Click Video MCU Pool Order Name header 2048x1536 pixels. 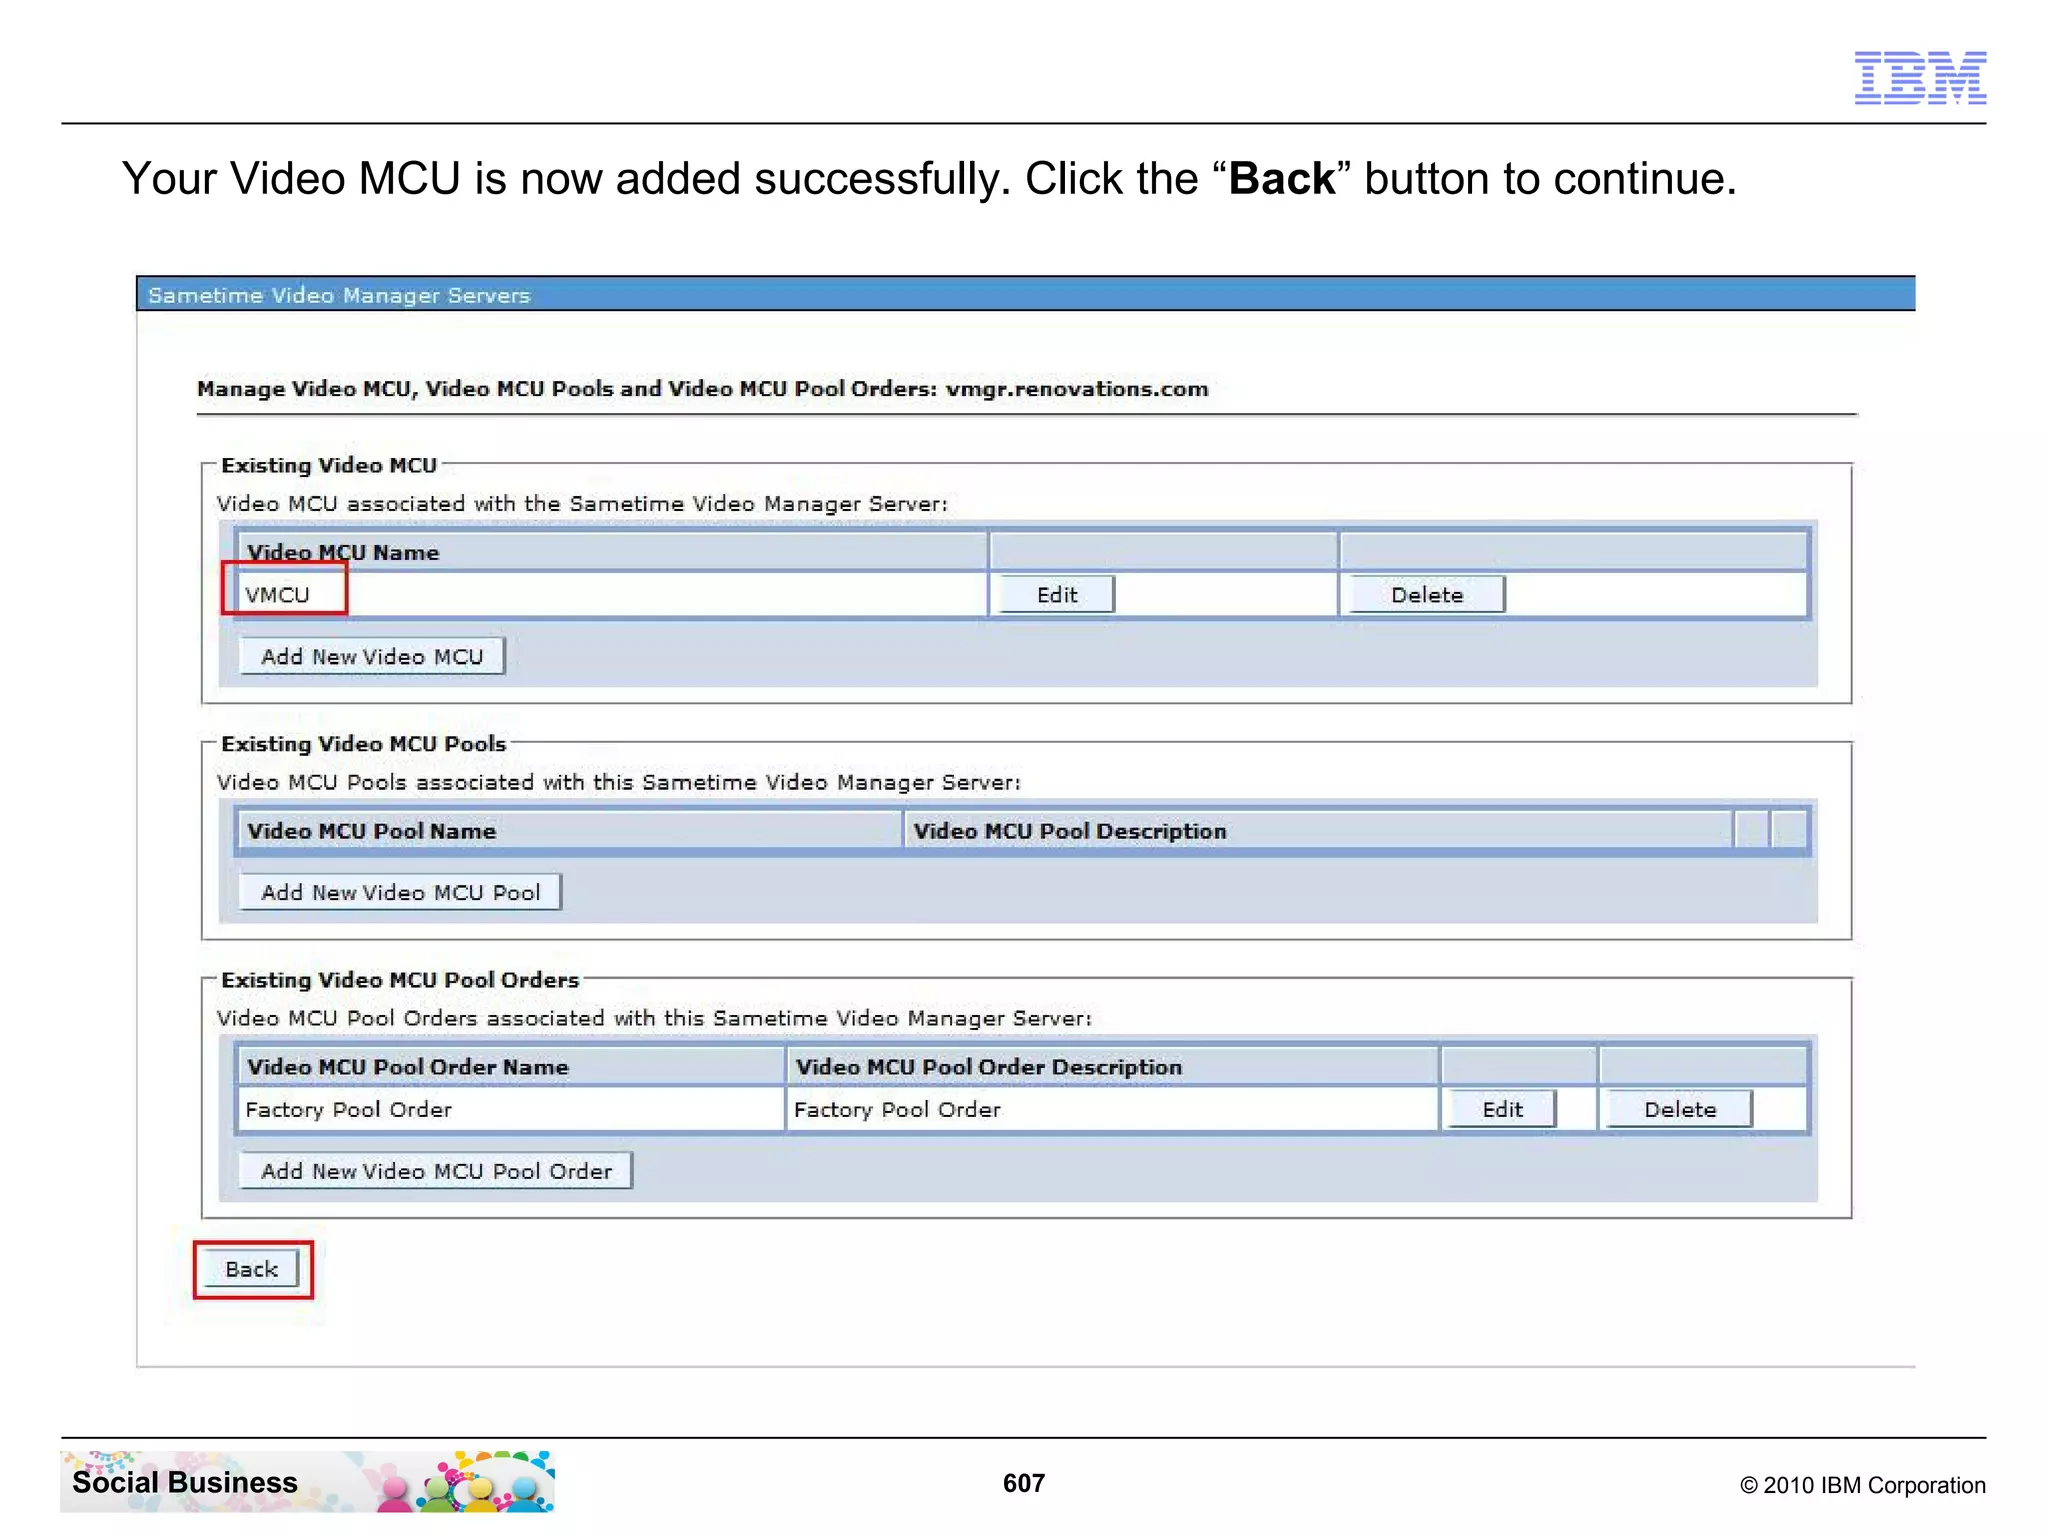pos(510,1067)
